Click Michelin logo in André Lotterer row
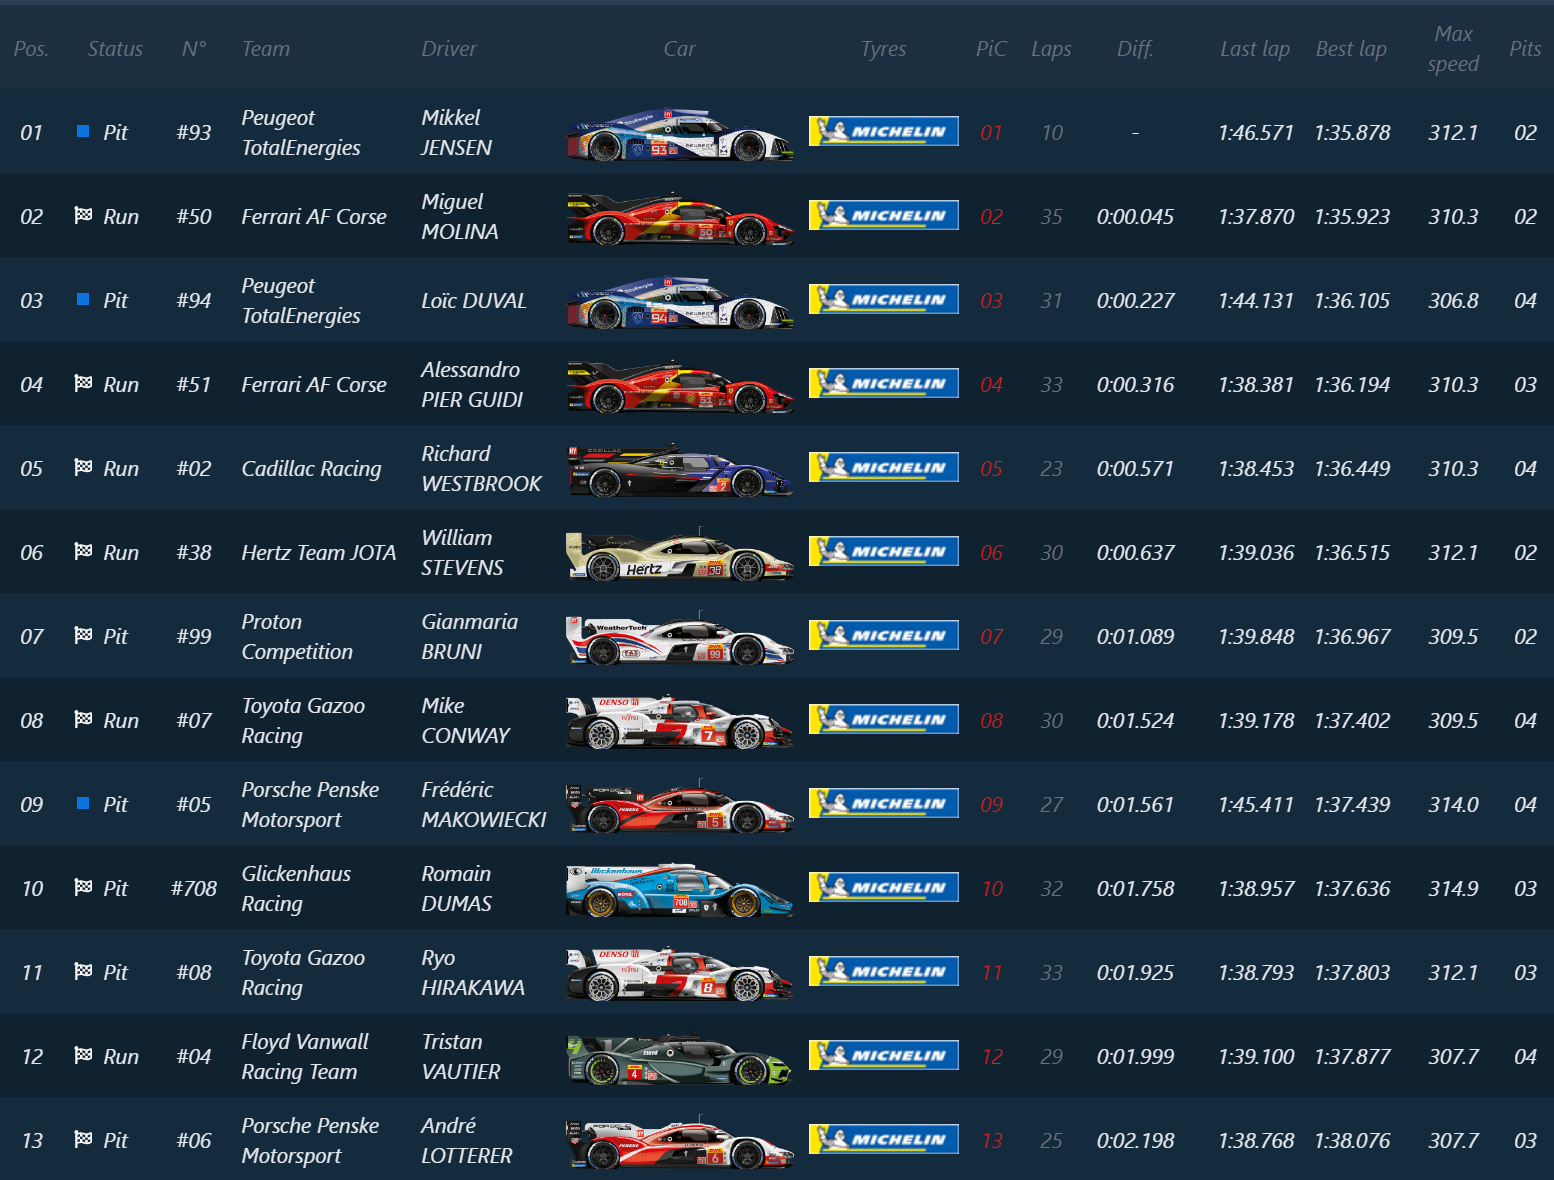 click(884, 1139)
